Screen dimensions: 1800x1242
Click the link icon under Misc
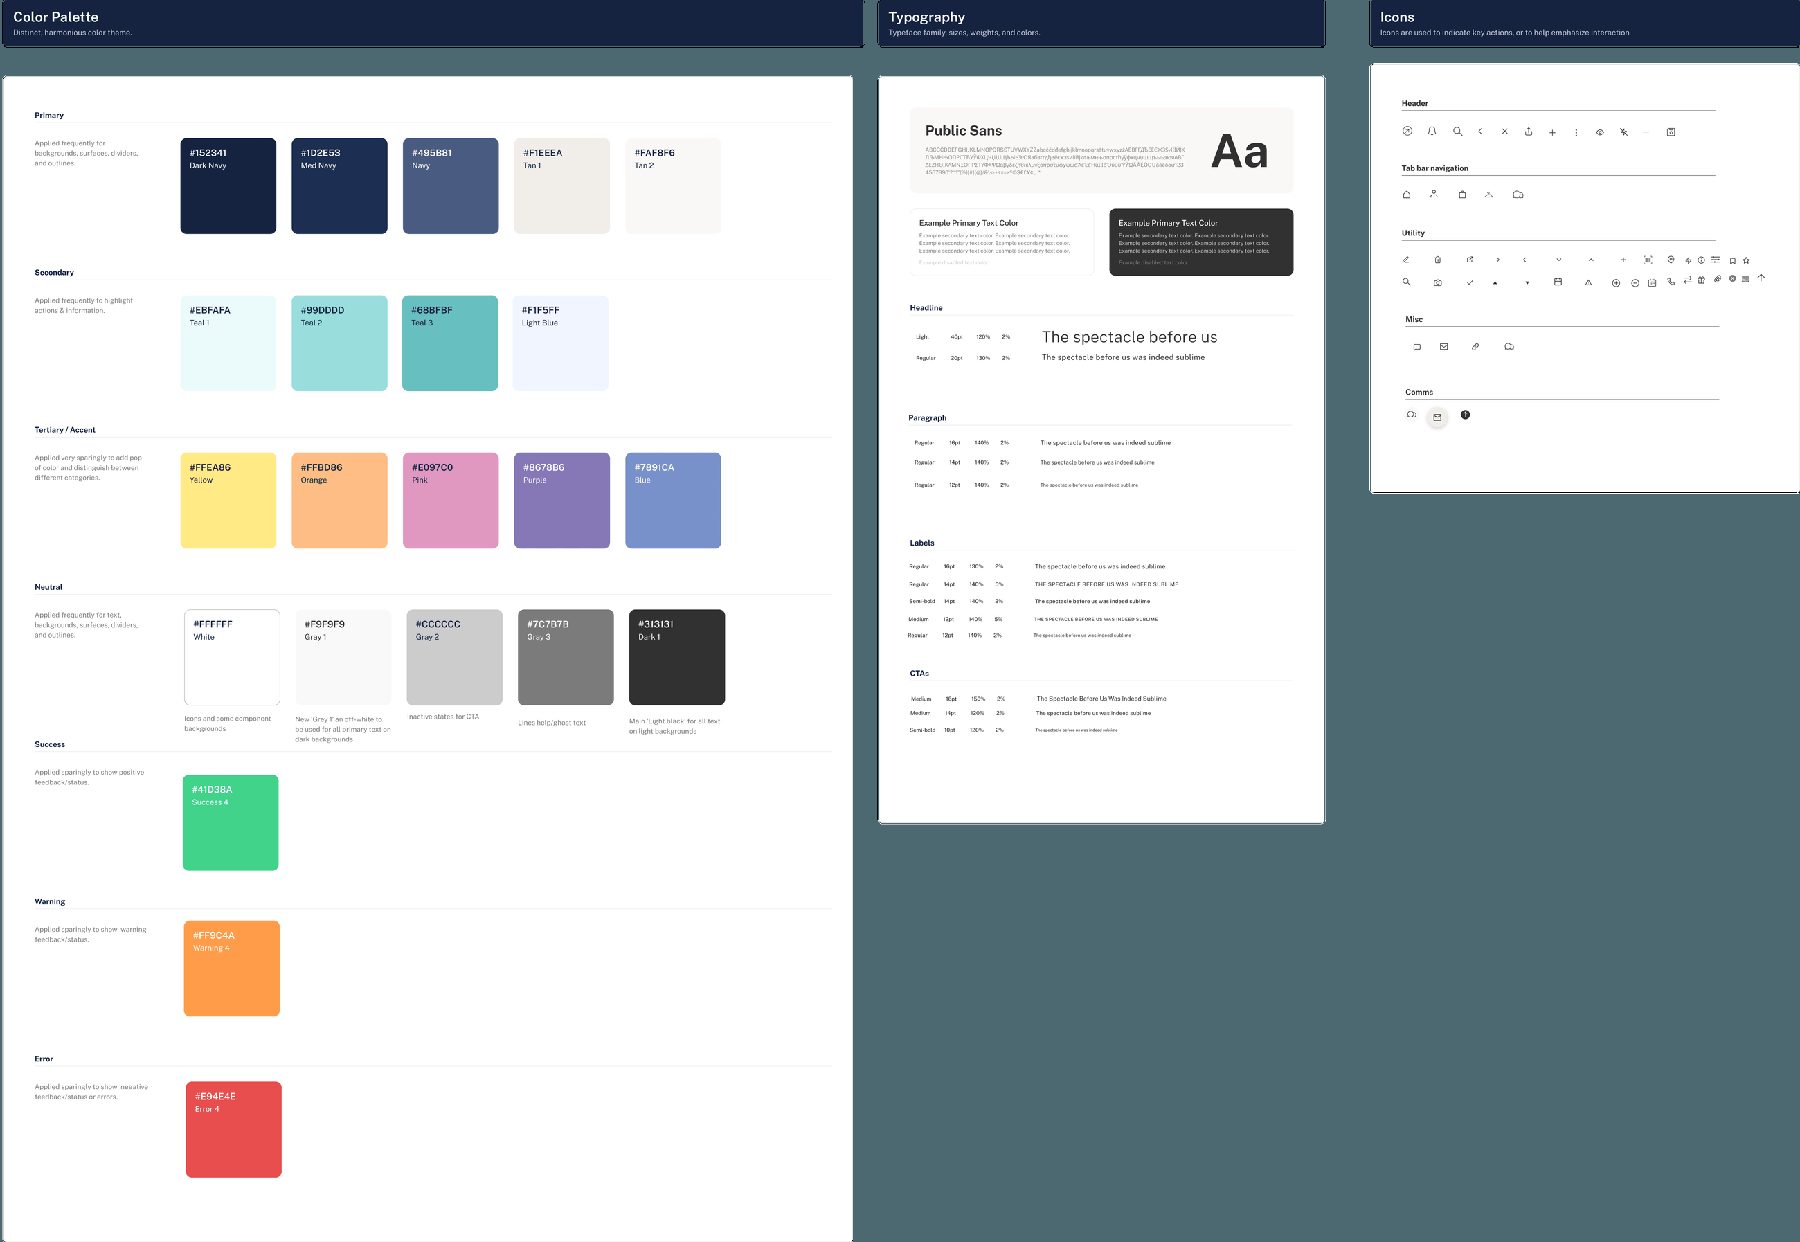coord(1475,346)
